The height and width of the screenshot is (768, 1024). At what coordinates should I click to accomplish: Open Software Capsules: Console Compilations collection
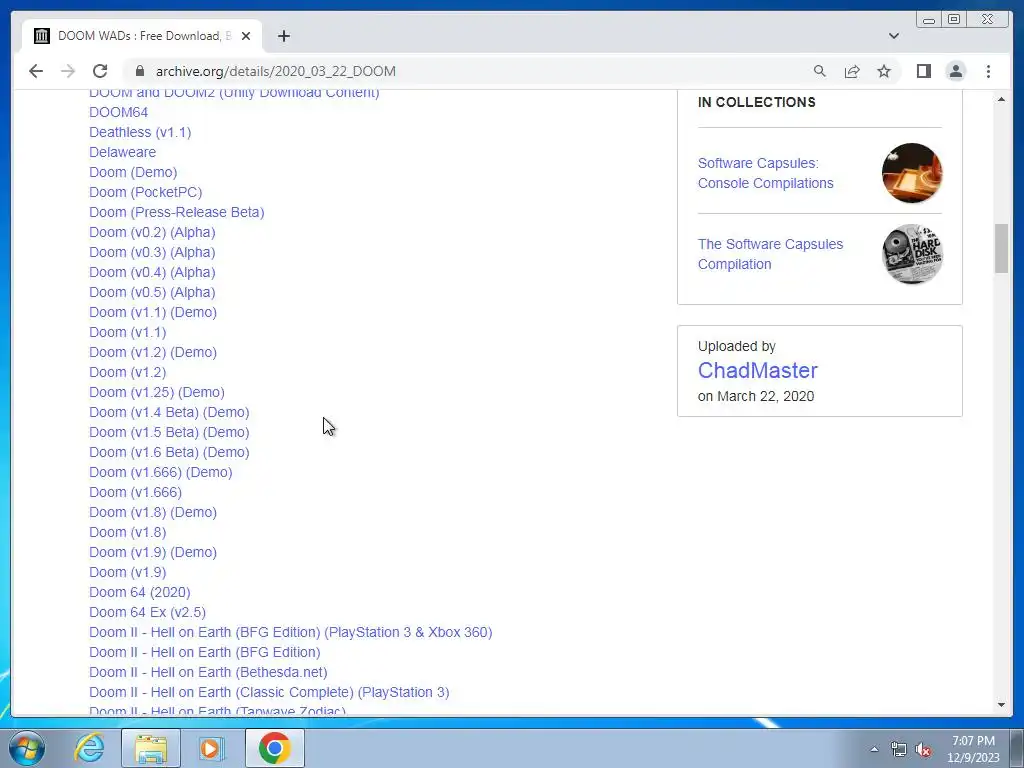(x=765, y=173)
